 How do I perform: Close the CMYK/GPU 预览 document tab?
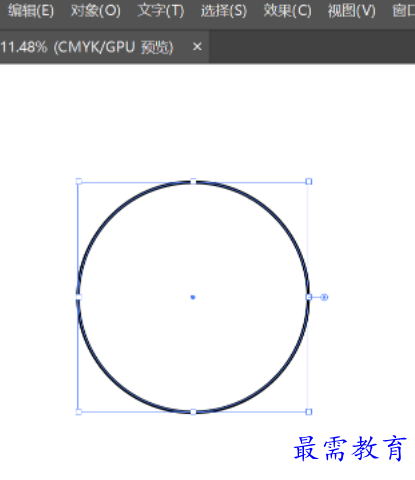pyautogui.click(x=197, y=47)
